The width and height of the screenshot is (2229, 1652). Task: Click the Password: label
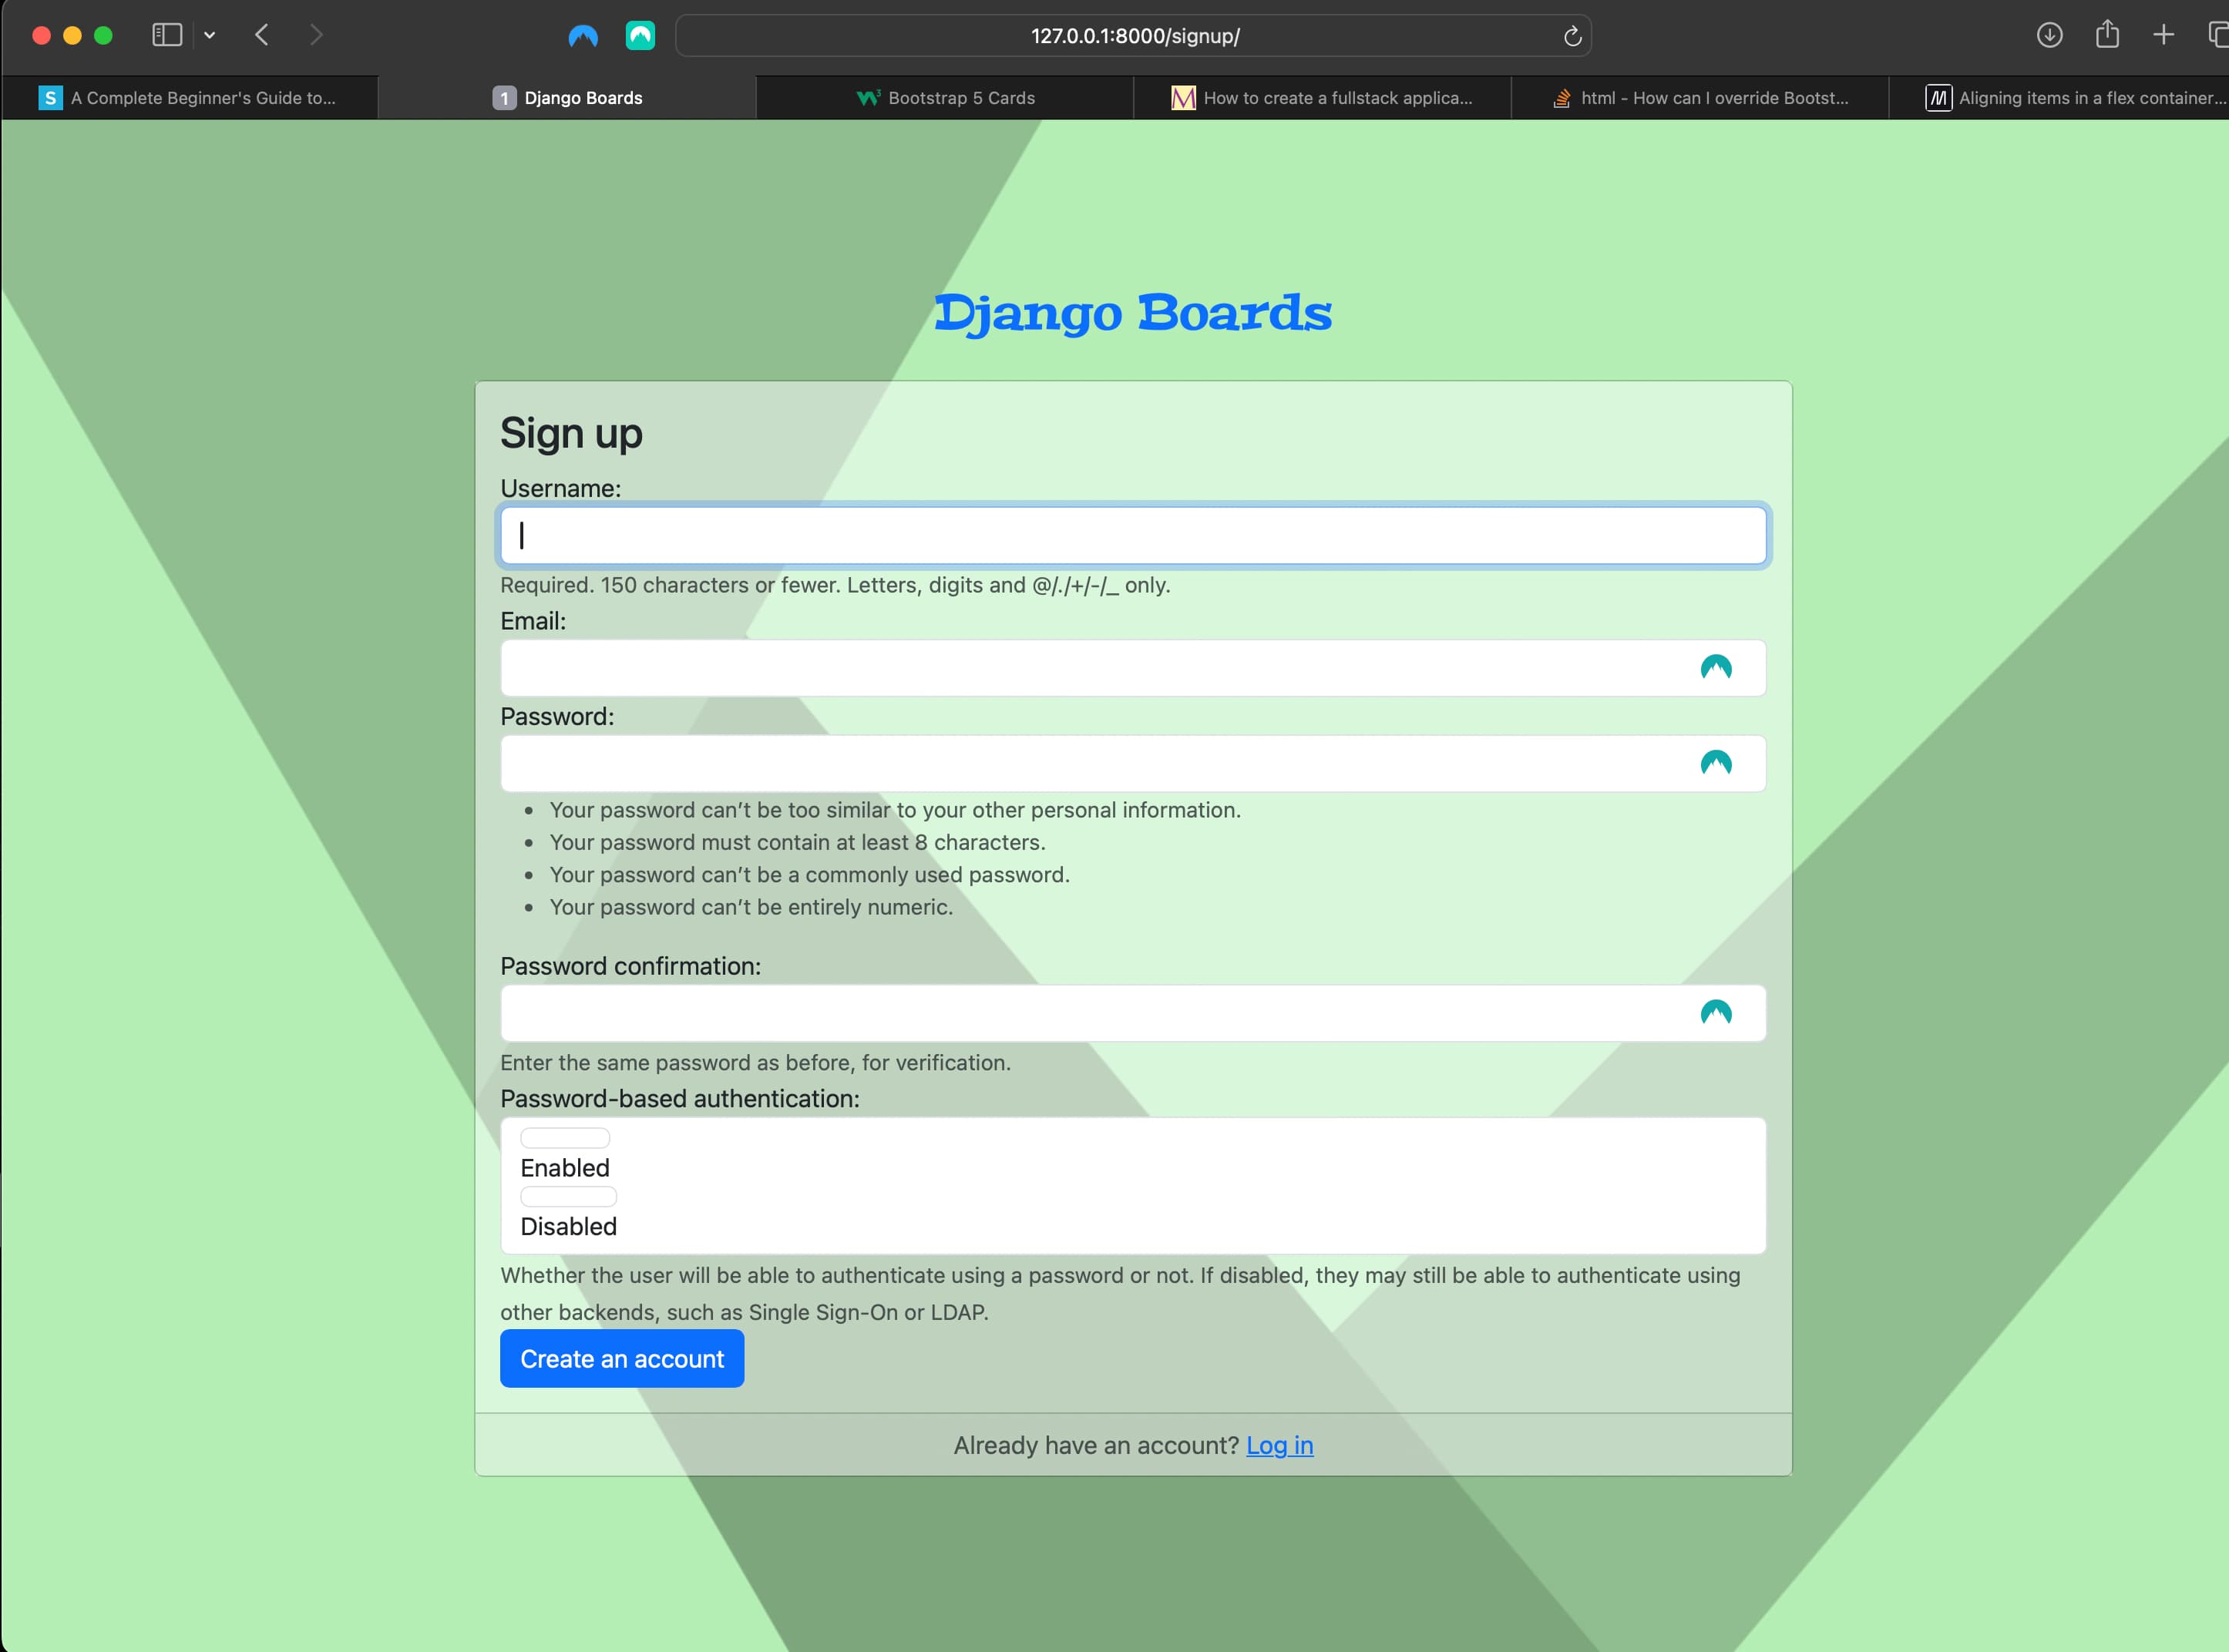click(x=557, y=716)
